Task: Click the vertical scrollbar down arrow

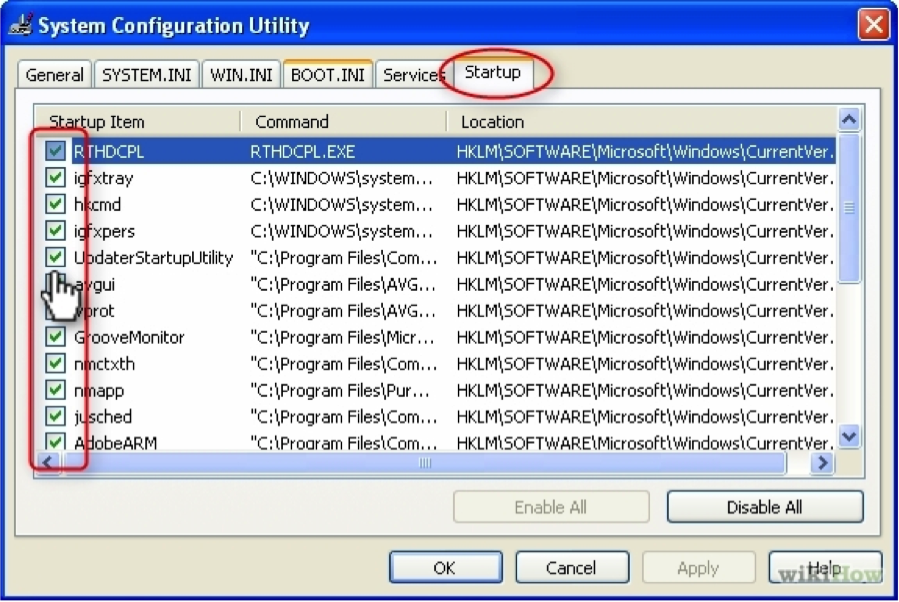Action: point(849,436)
